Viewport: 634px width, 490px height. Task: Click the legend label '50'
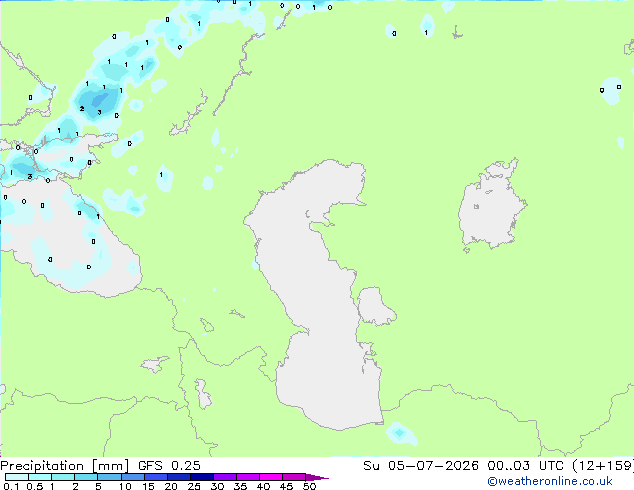(x=310, y=486)
